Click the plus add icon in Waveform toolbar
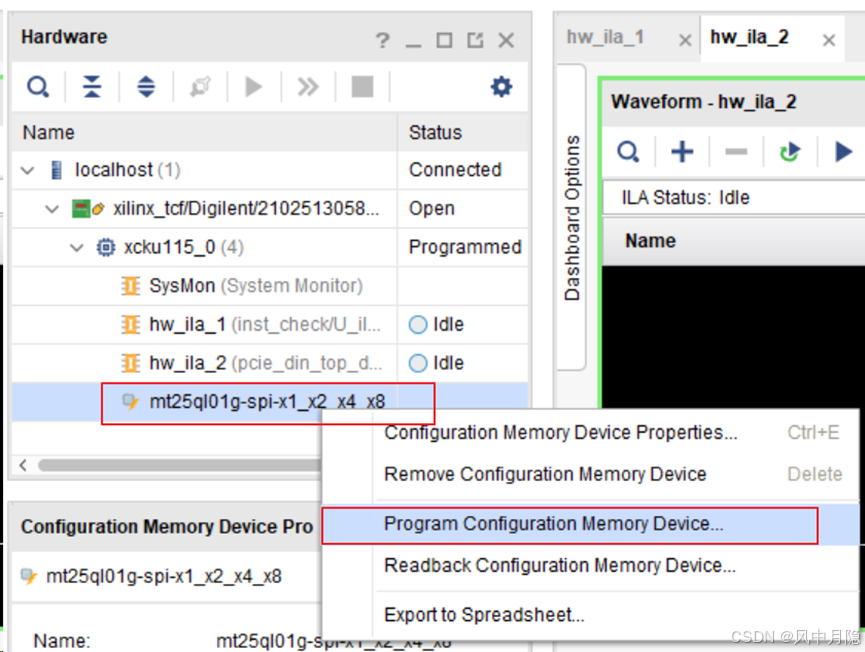Screen dimensions: 865x652 tap(682, 151)
